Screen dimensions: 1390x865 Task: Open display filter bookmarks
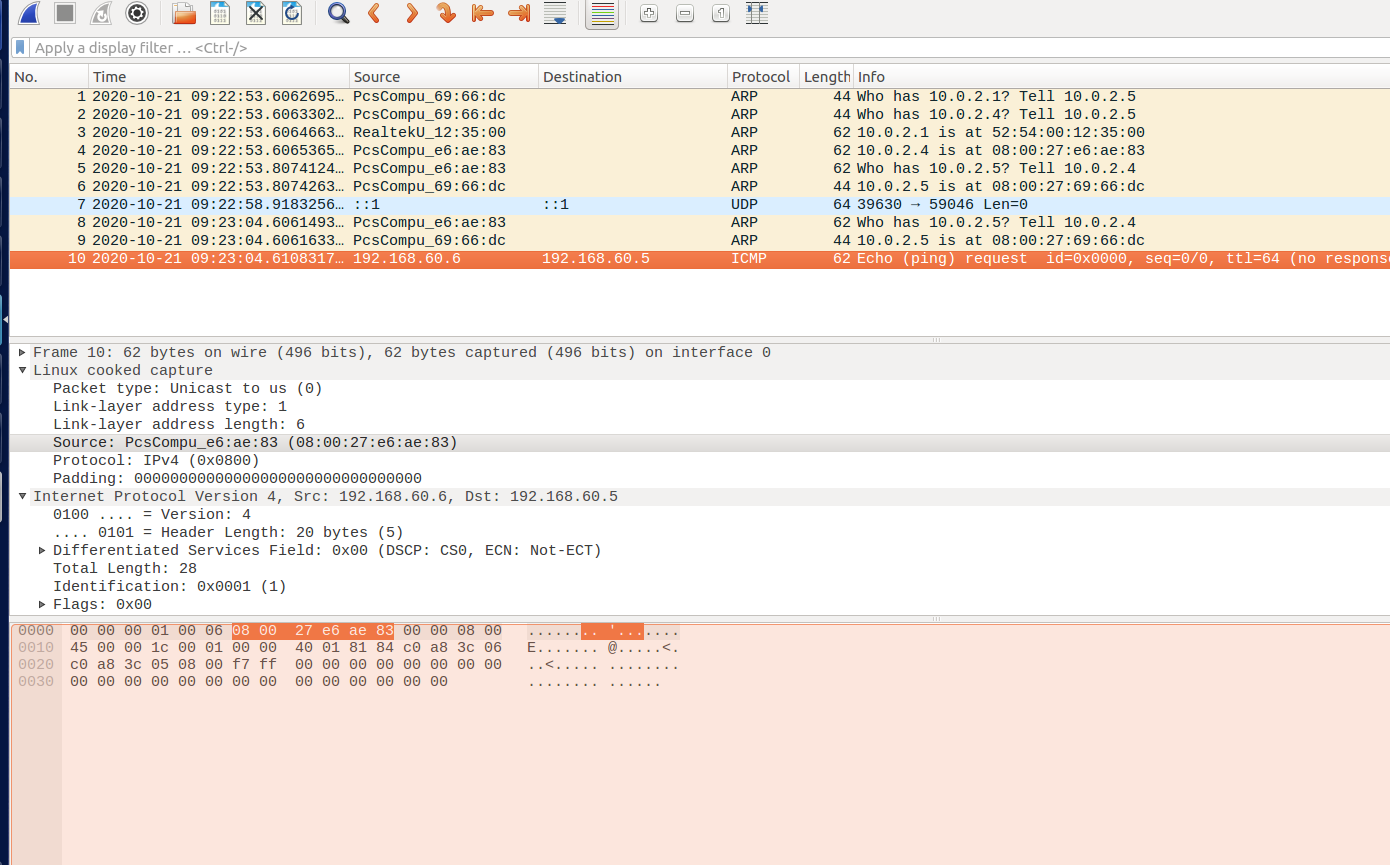coord(20,47)
